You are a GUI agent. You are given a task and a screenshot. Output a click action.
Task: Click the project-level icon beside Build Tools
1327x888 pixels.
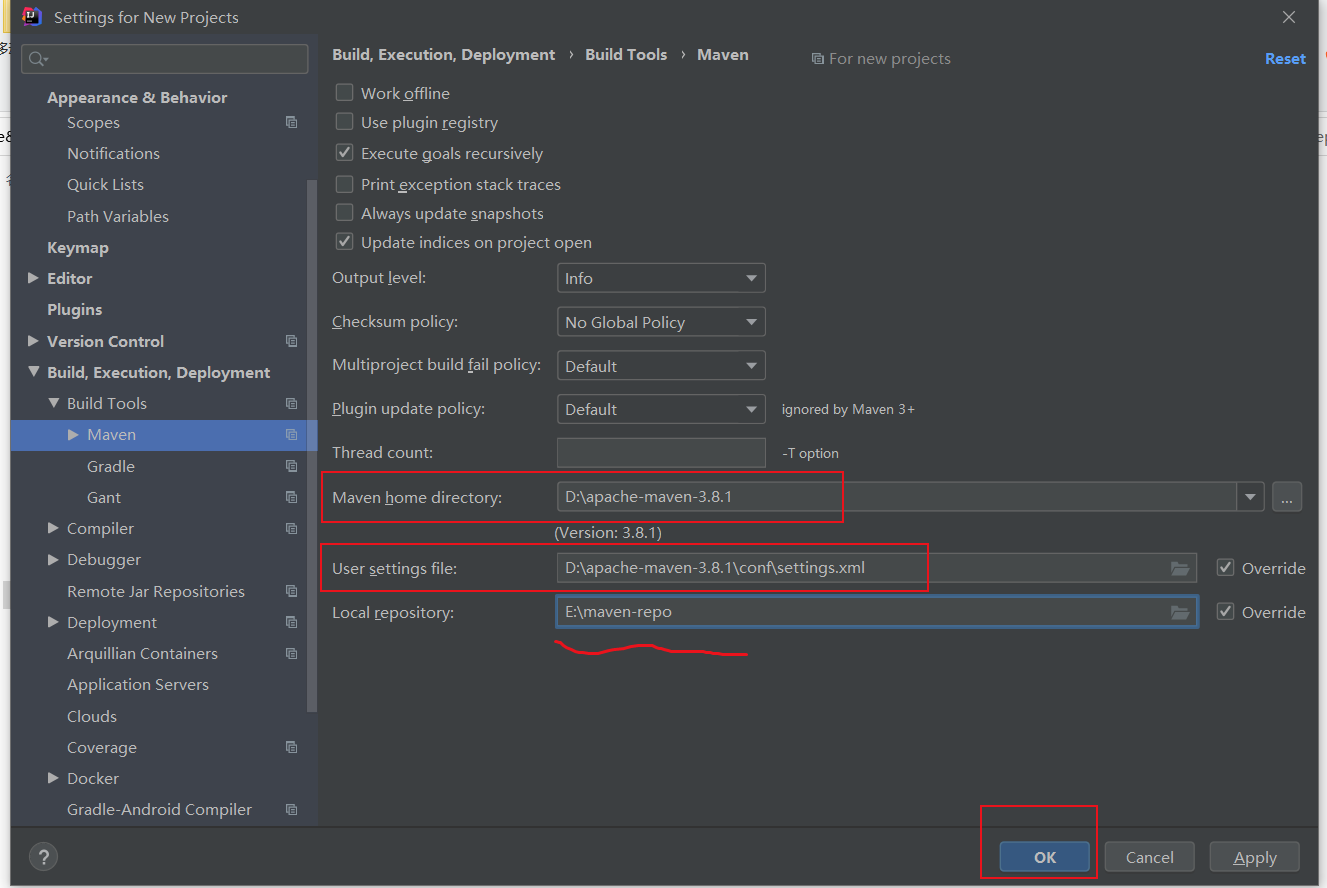pos(291,403)
